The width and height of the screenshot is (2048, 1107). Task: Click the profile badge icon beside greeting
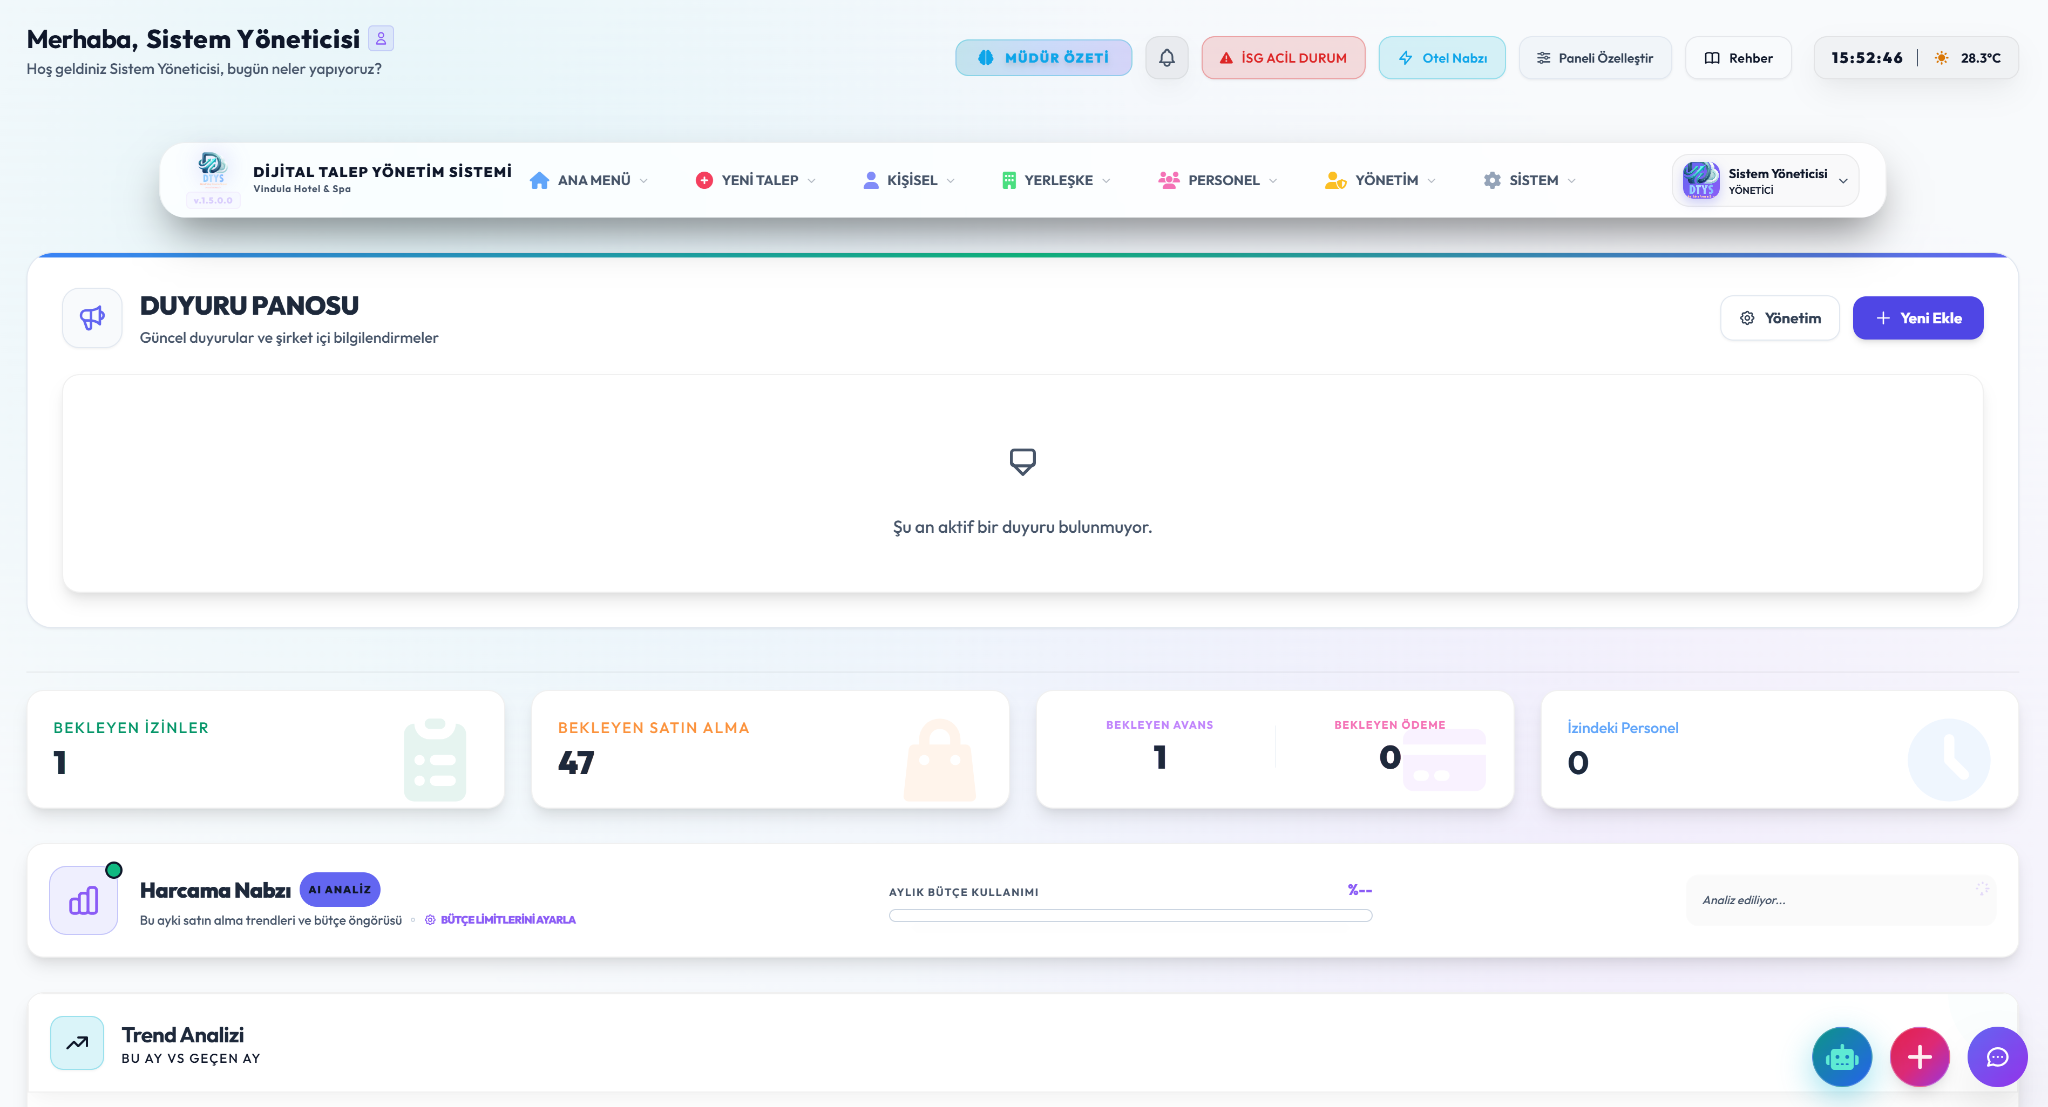click(x=381, y=38)
